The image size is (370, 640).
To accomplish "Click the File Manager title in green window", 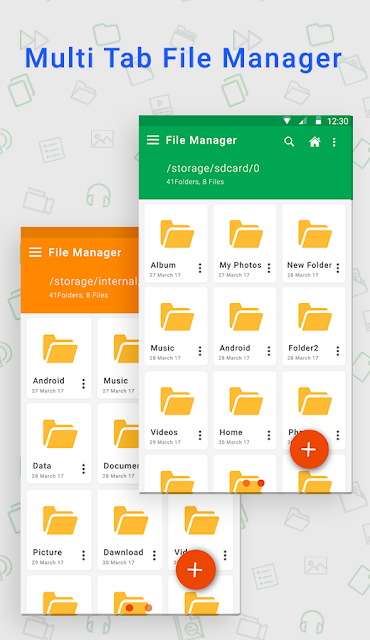I will (201, 140).
